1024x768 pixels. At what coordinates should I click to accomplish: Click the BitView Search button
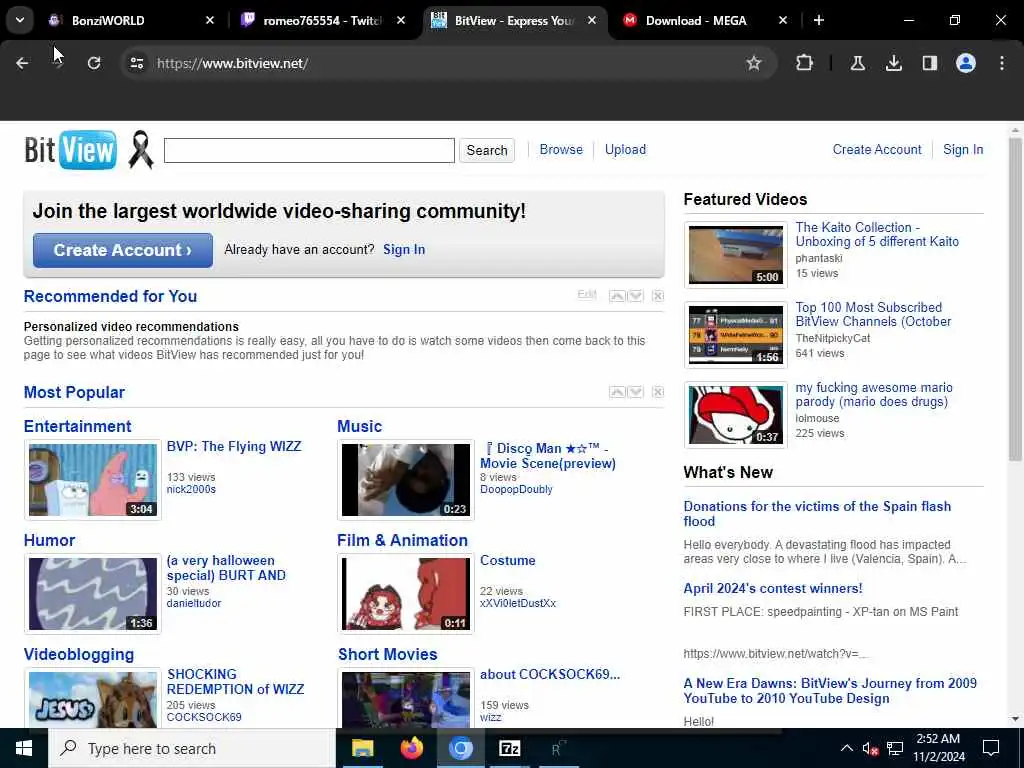pos(487,150)
